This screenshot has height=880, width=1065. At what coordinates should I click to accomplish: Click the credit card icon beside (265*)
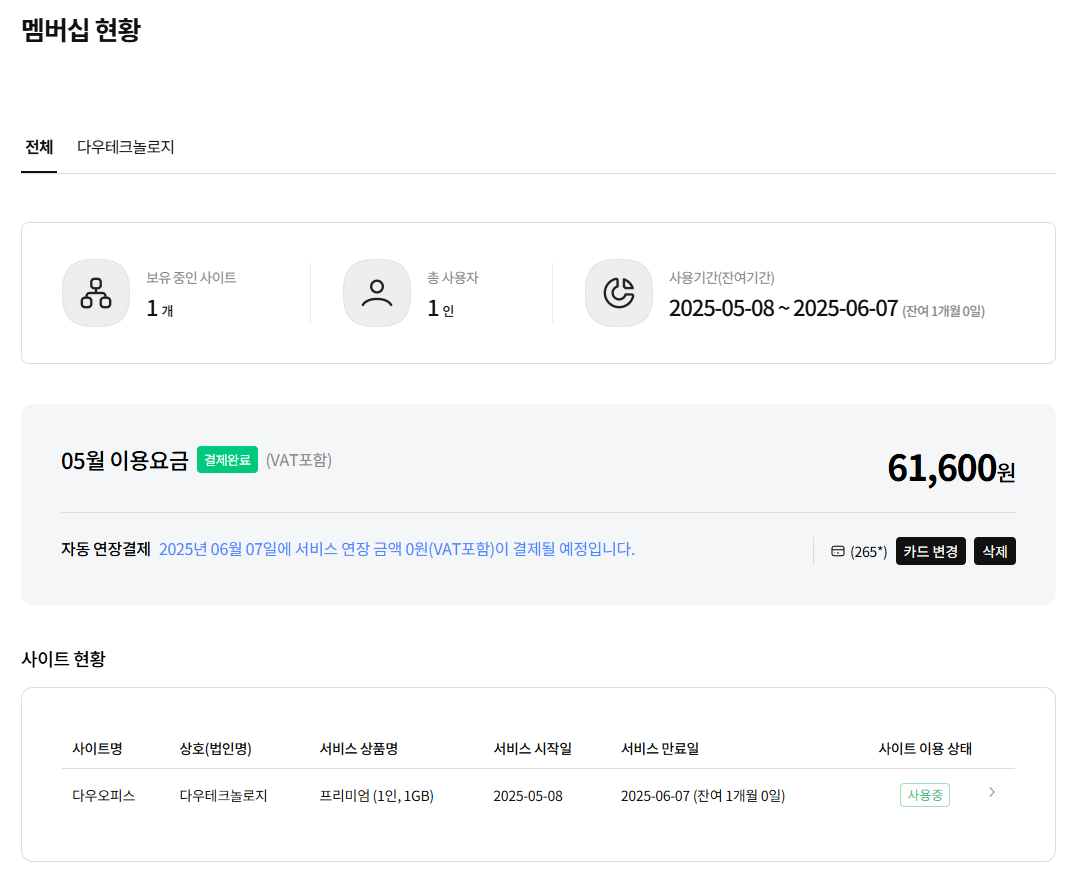click(x=838, y=552)
